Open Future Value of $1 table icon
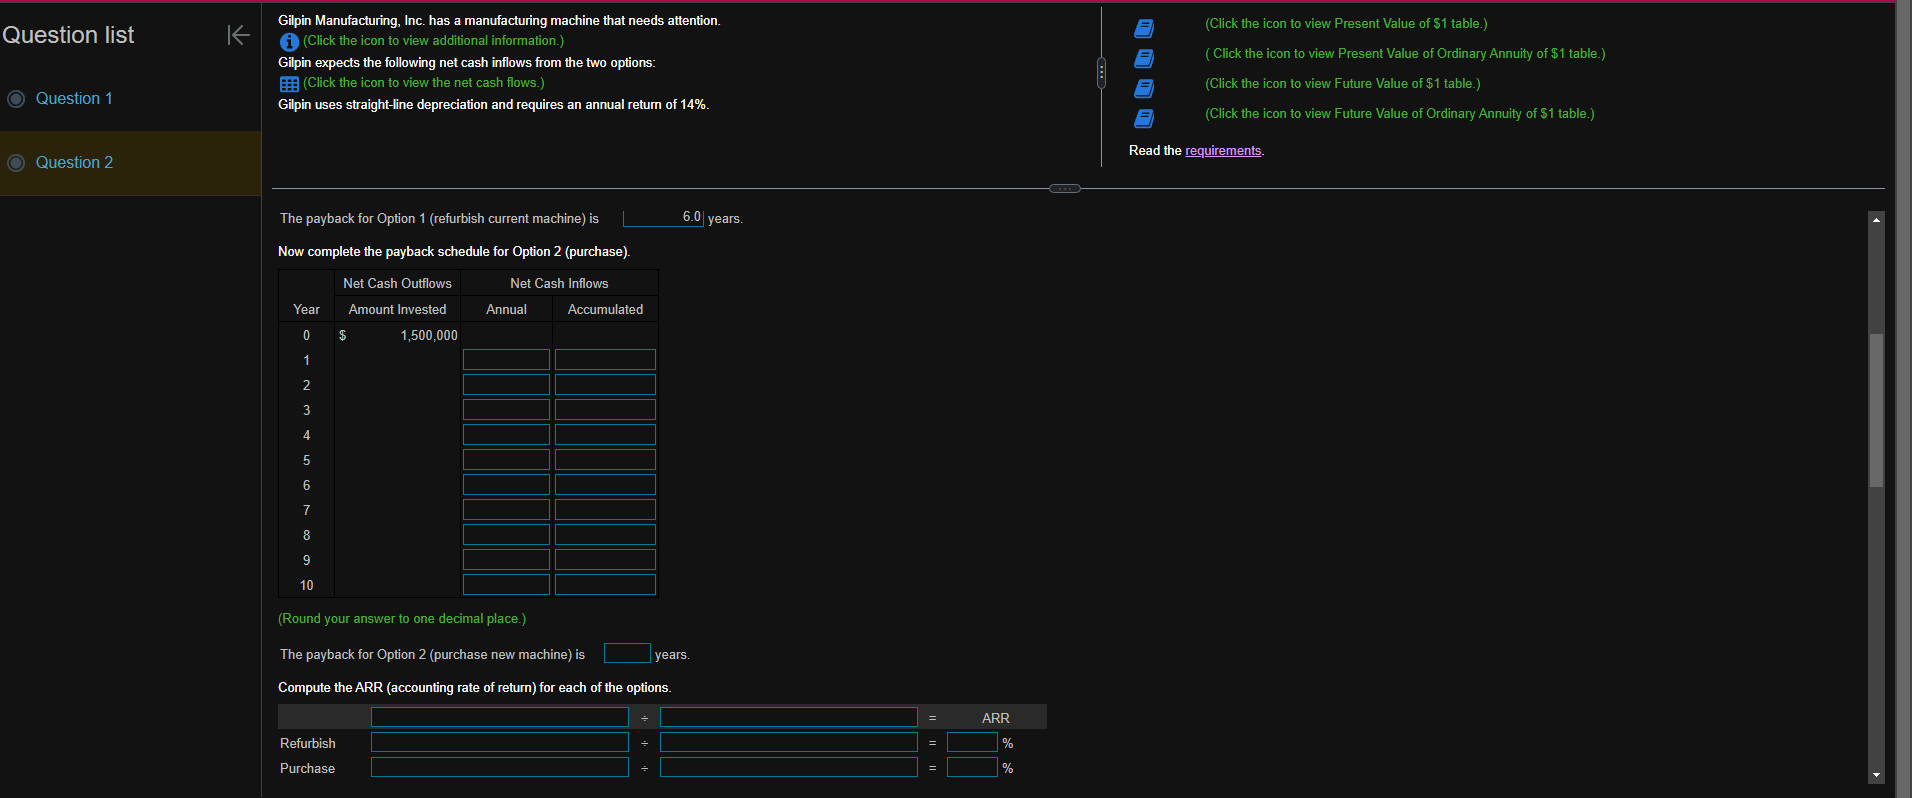 coord(1144,88)
